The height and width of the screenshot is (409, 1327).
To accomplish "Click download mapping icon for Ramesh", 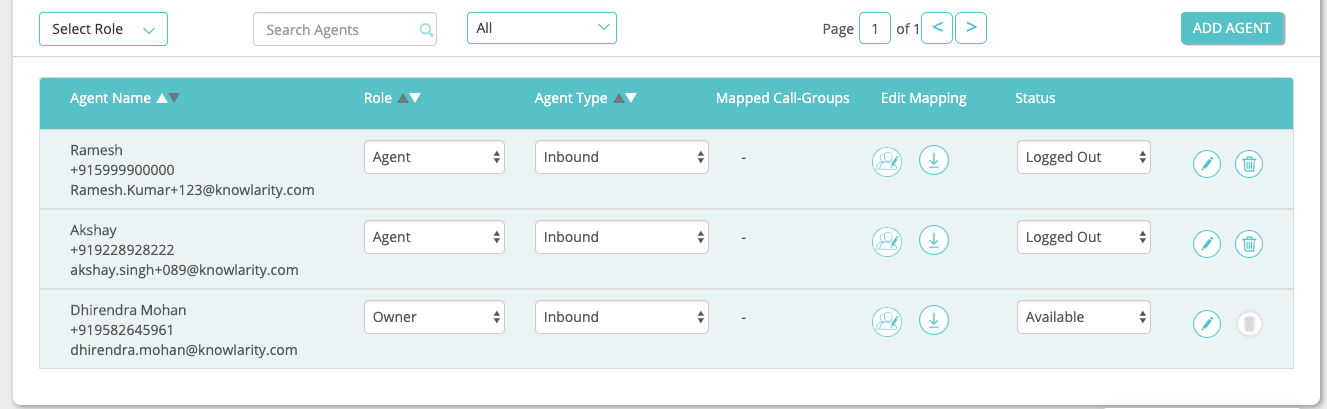I will tap(933, 161).
